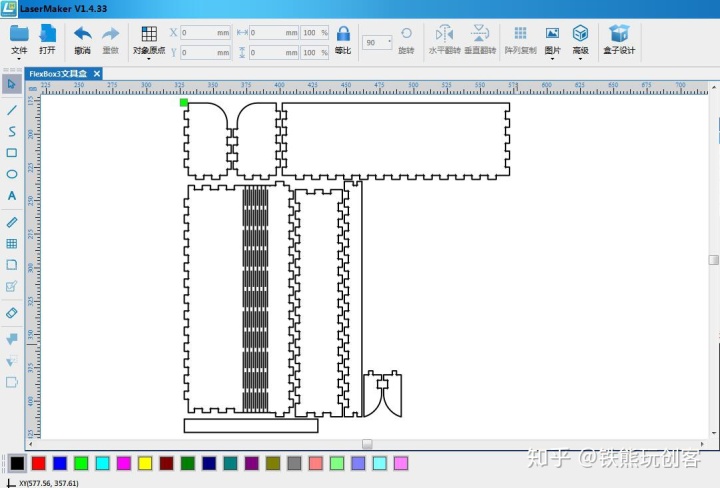Pick the bright blue color swatch
This screenshot has width=720, height=488.
coord(60,463)
